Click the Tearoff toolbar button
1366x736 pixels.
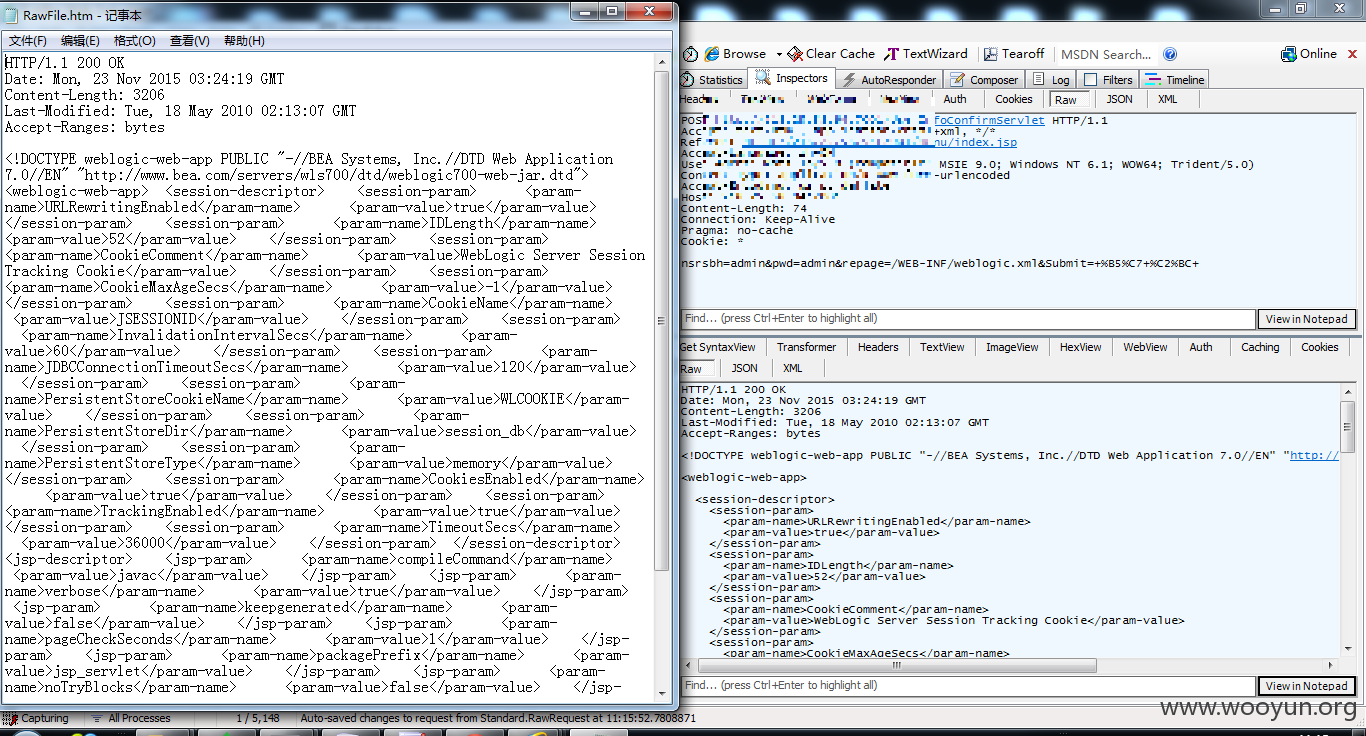1014,54
